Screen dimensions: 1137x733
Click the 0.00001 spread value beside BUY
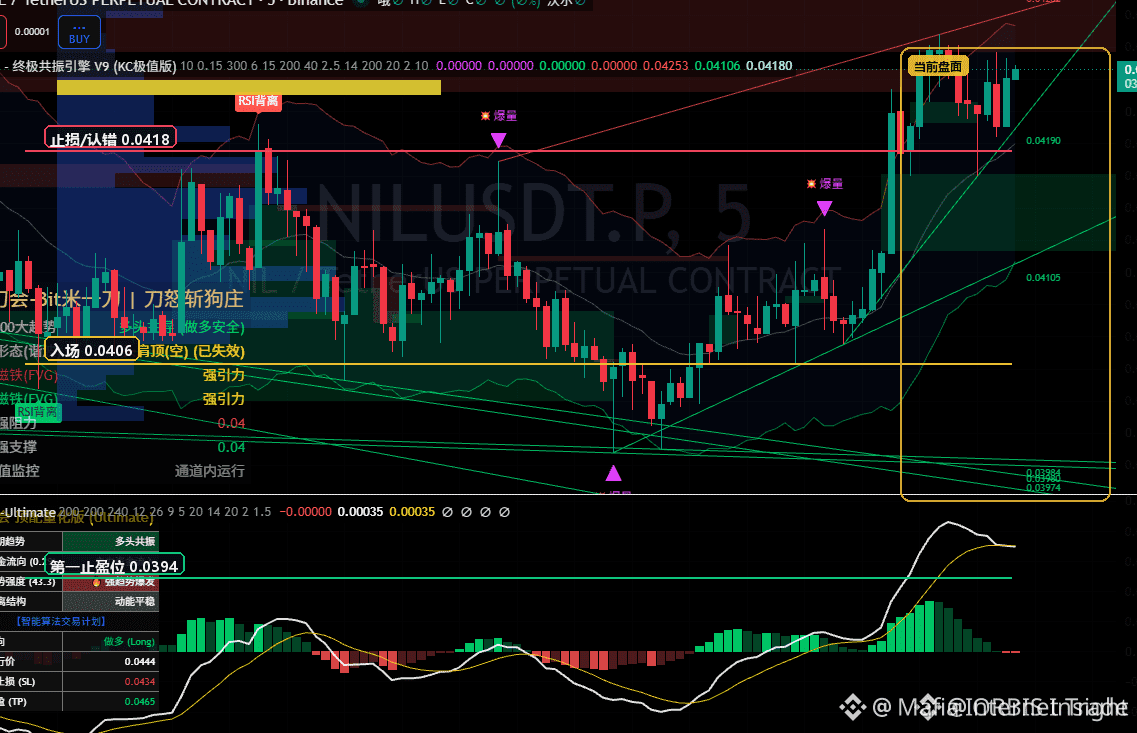click(32, 31)
